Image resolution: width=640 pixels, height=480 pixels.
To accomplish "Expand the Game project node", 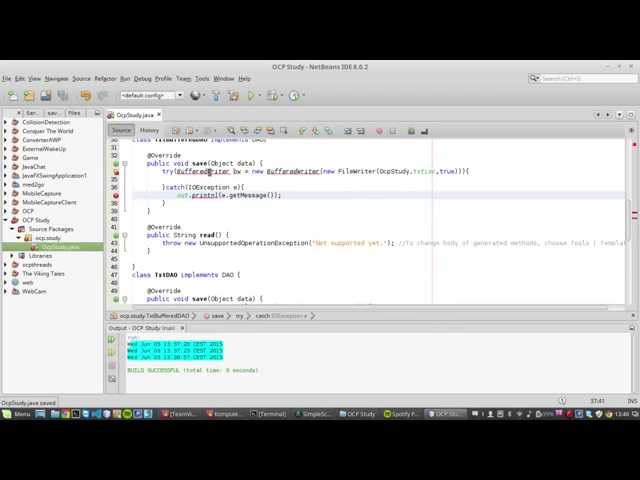I will click(5, 158).
